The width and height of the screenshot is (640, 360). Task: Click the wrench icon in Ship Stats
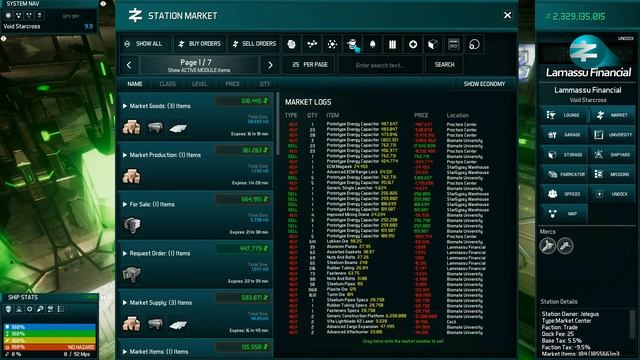(x=40, y=309)
